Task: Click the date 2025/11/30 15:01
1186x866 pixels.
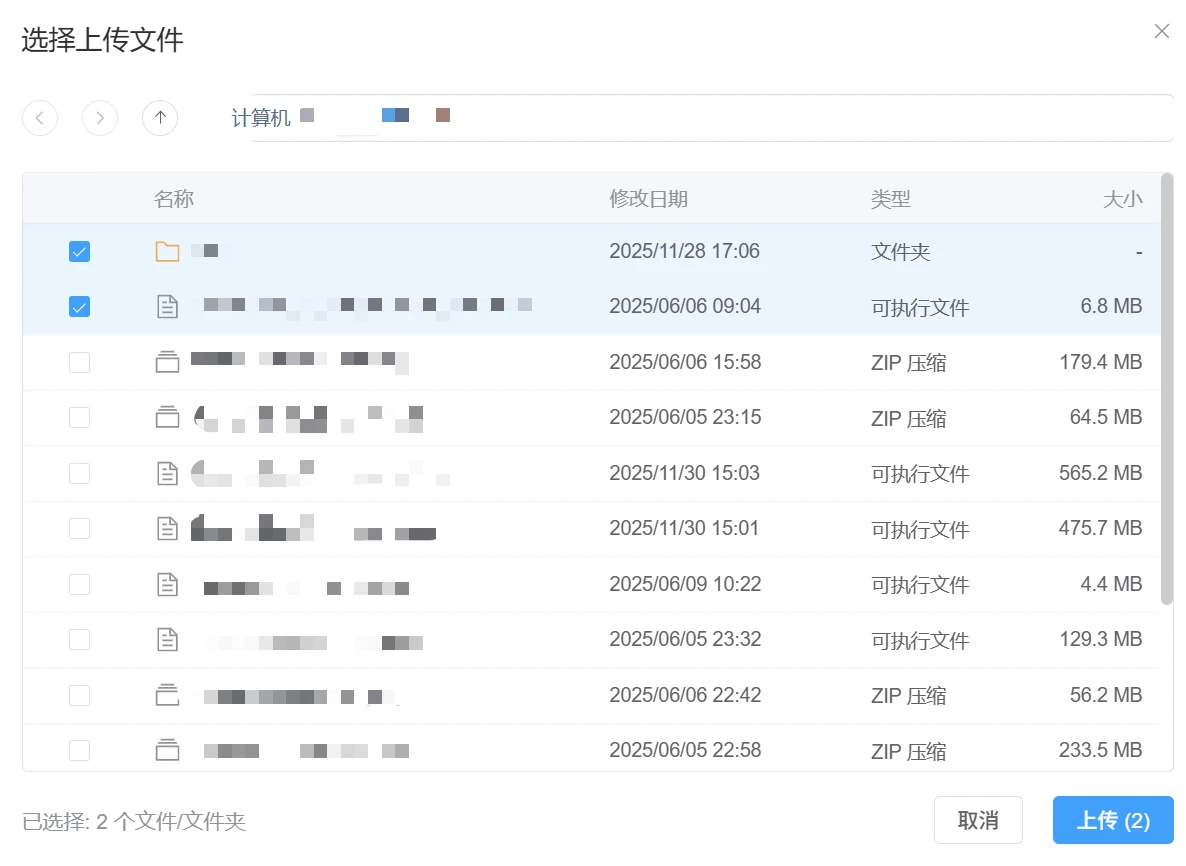Action: tap(684, 529)
